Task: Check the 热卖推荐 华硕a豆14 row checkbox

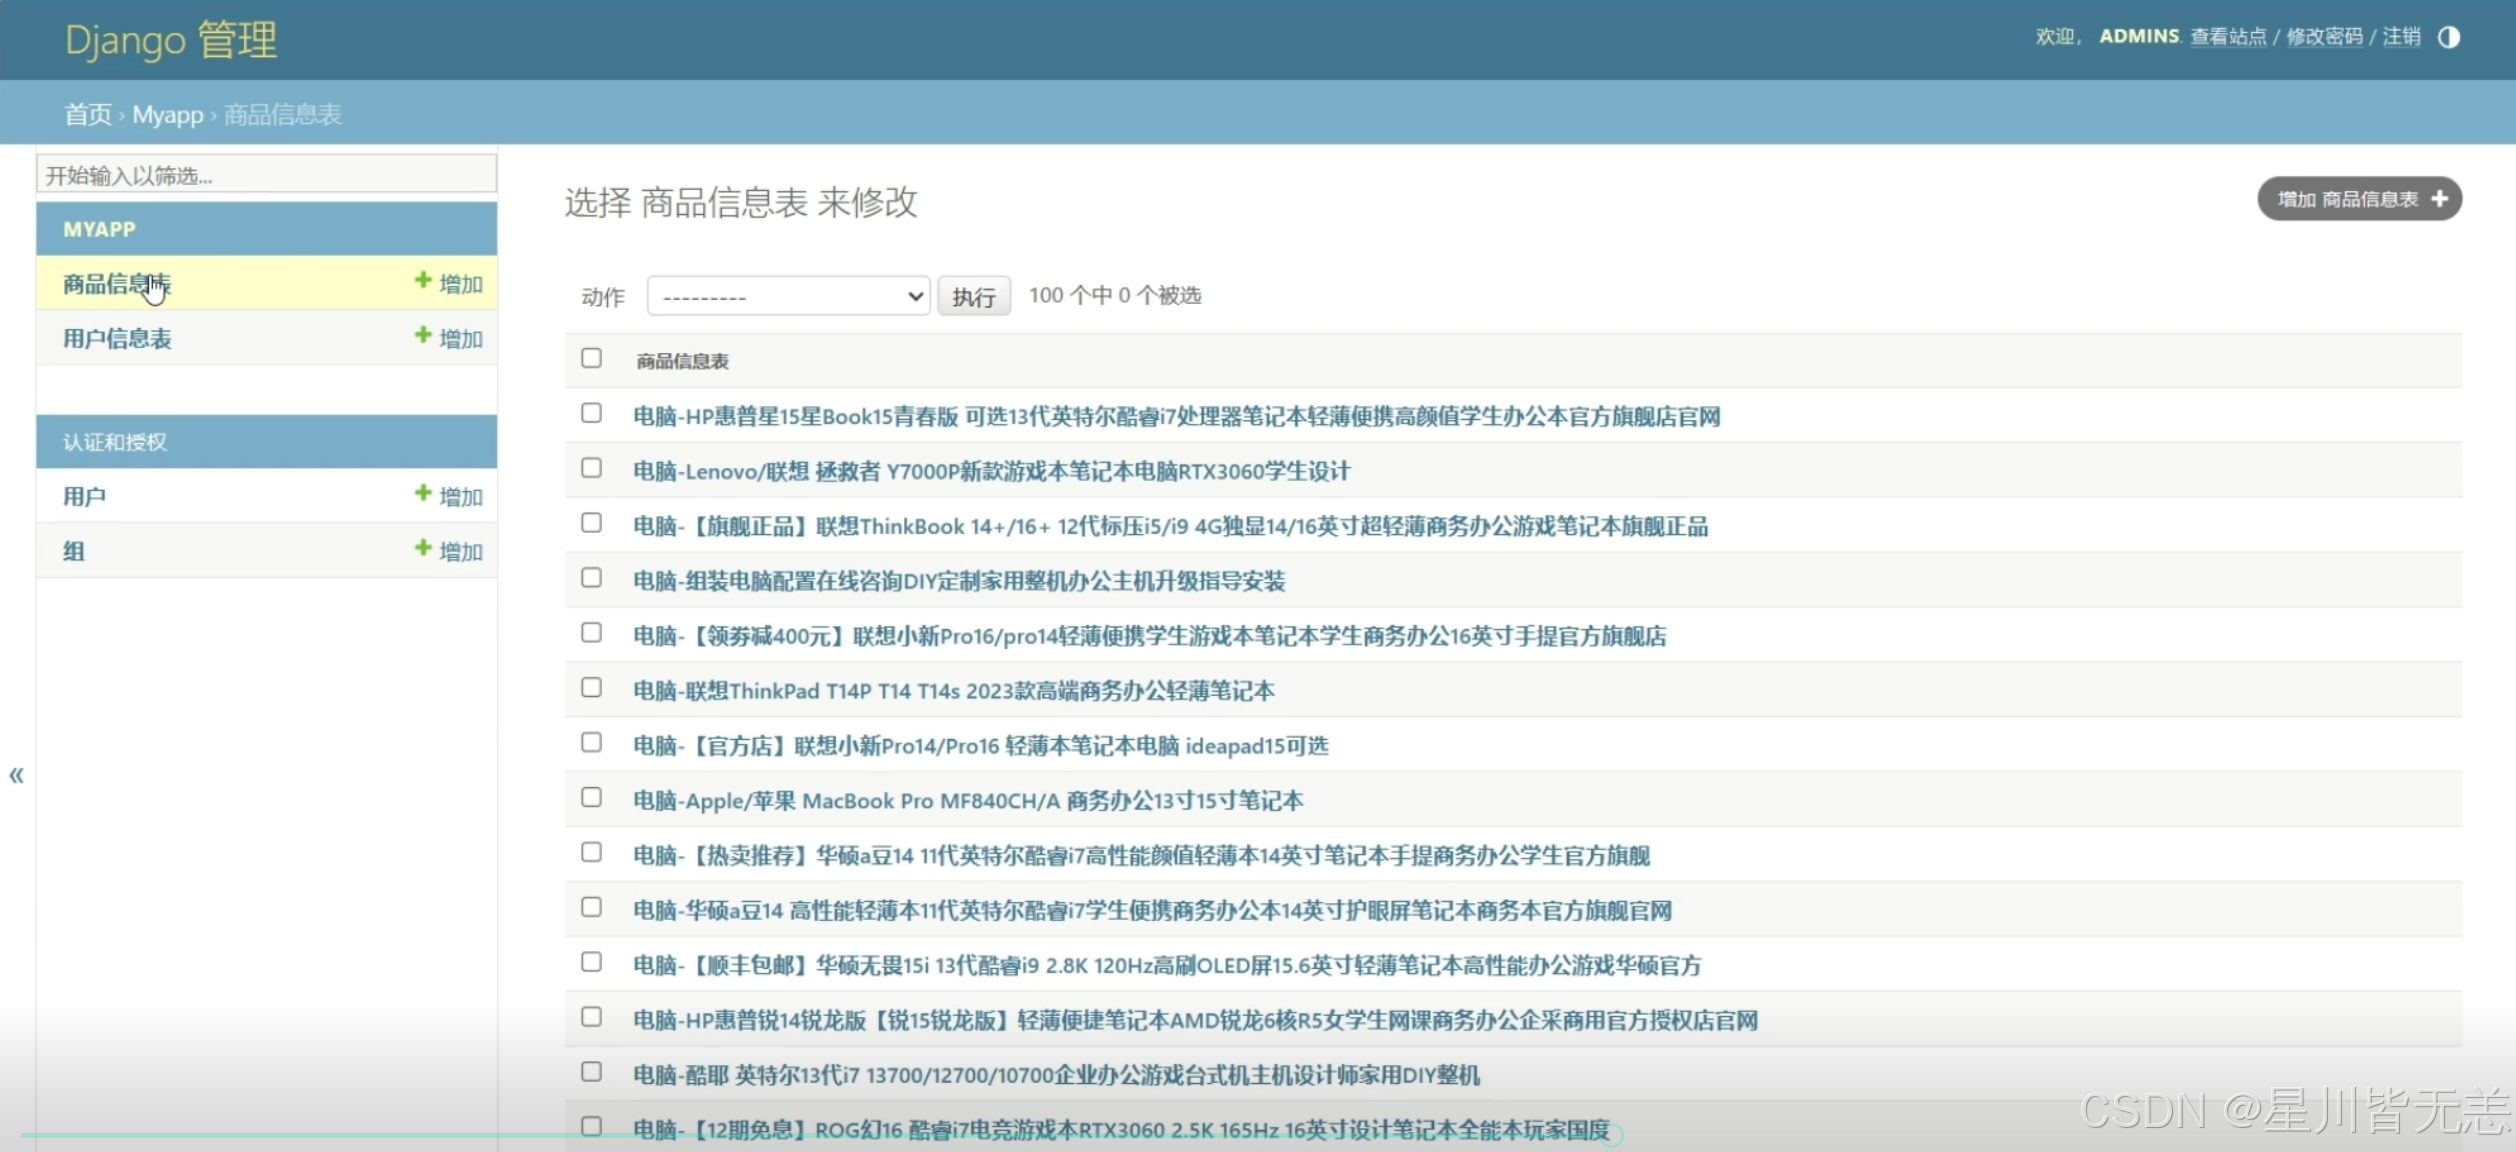Action: [591, 853]
